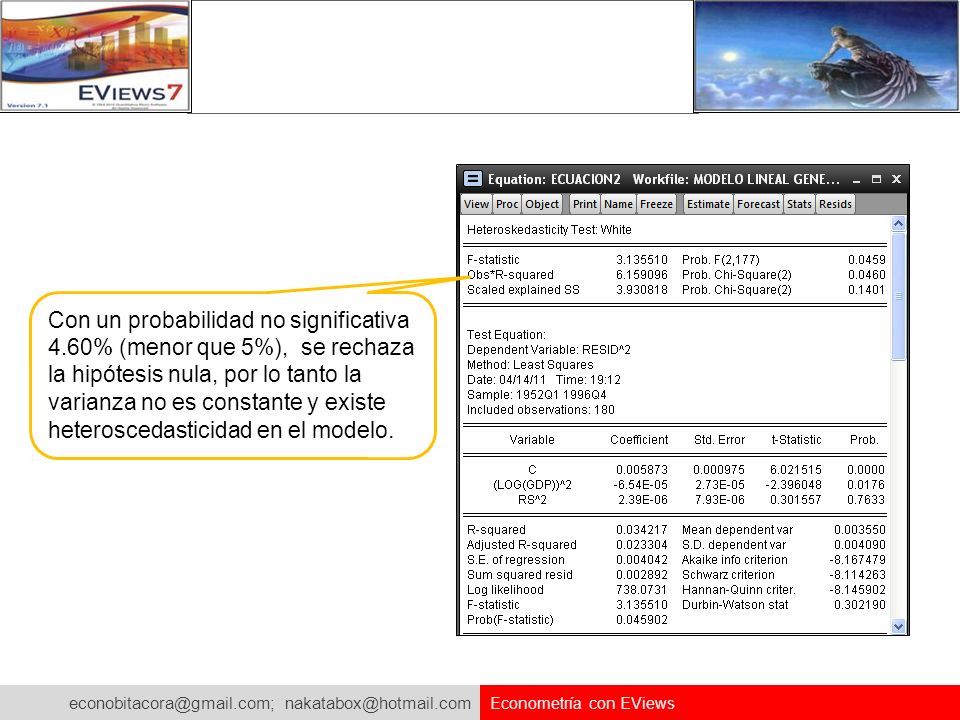Click the Stats button
Screen dimensions: 960x720
pyautogui.click(x=799, y=204)
